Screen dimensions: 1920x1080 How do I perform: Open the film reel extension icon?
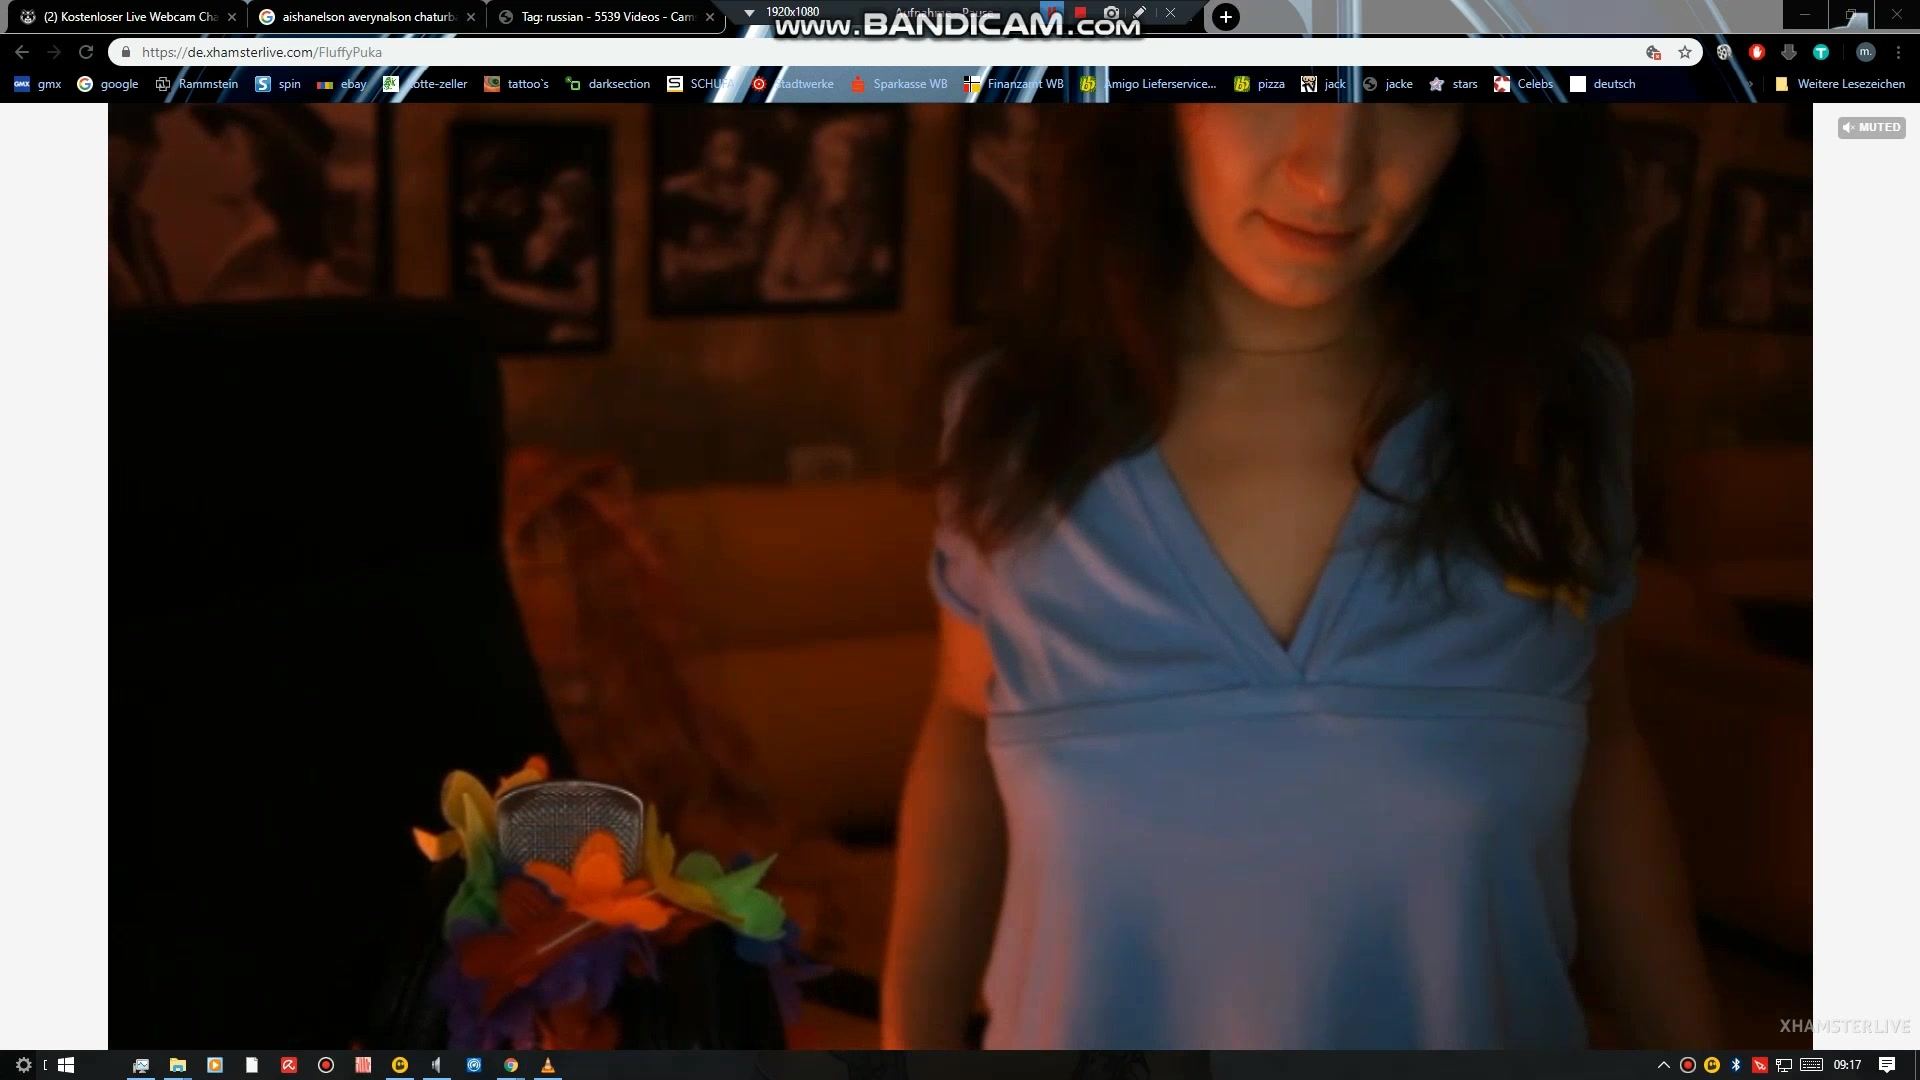click(x=1724, y=52)
